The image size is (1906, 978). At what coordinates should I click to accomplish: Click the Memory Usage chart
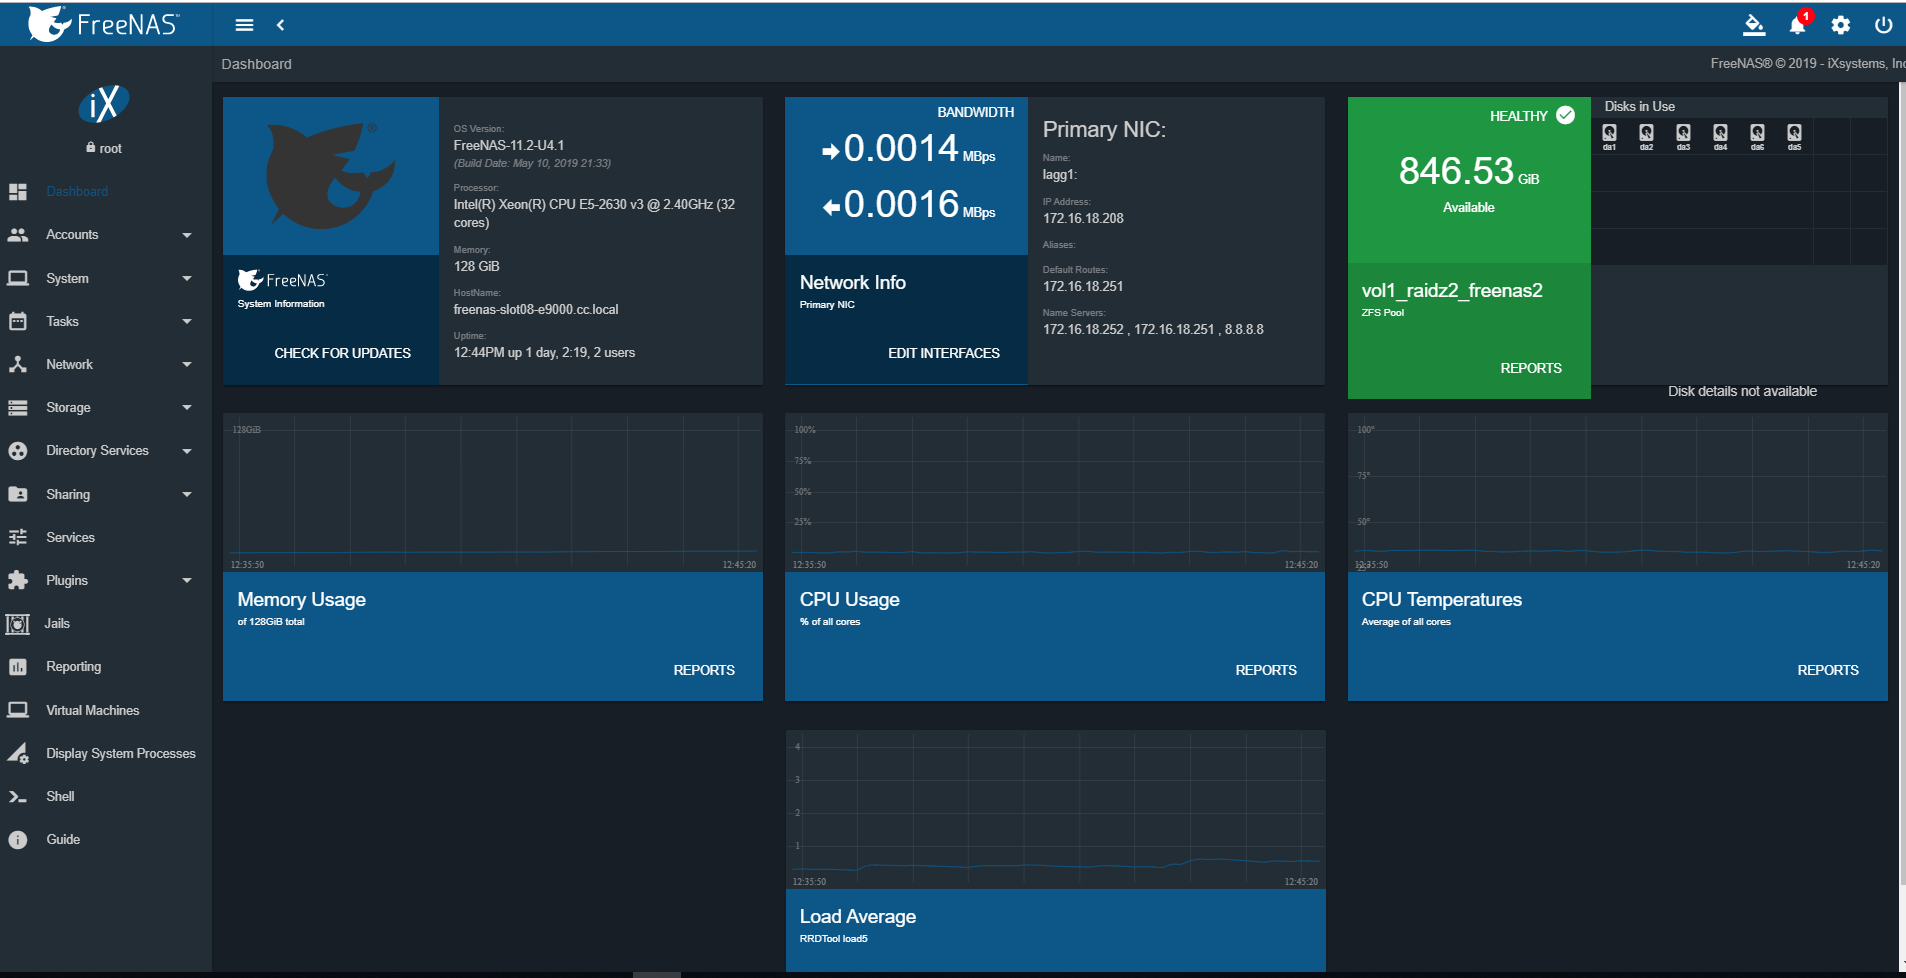(493, 492)
